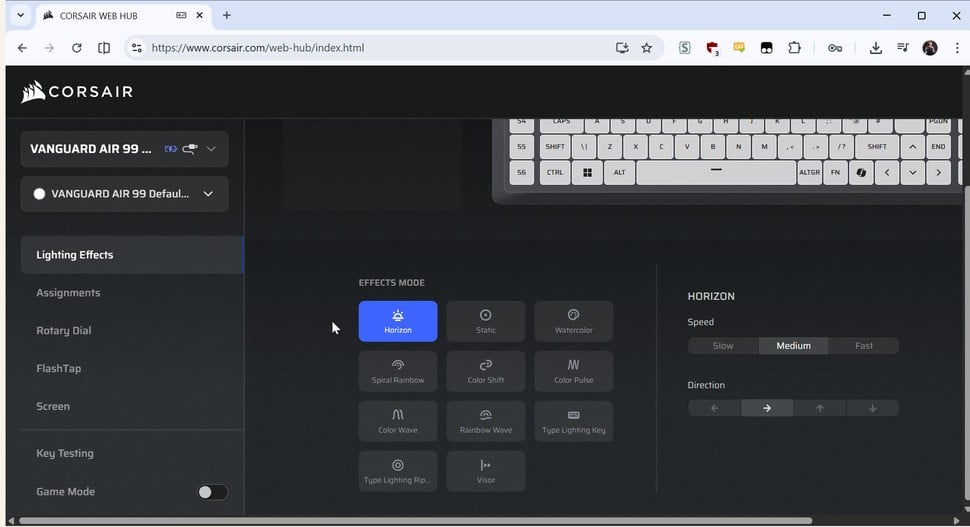Viewport: 970px width, 527px height.
Task: Set Horizon speed to Slow
Action: (x=722, y=346)
